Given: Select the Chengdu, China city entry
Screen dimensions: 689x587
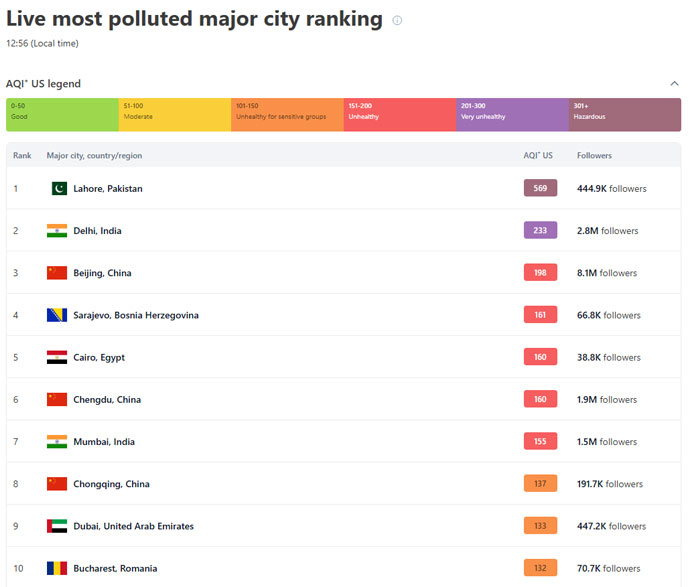Looking at the screenshot, I should (x=107, y=400).
